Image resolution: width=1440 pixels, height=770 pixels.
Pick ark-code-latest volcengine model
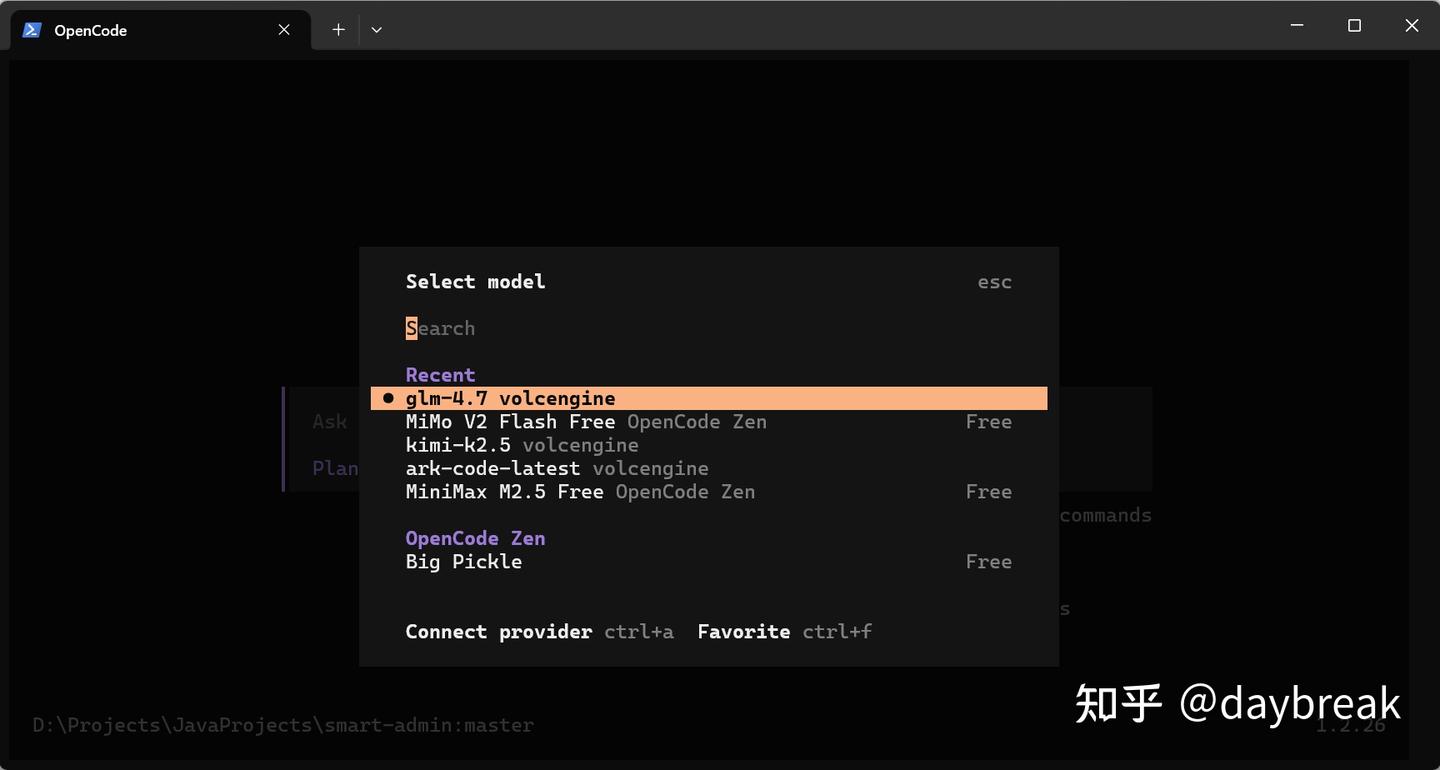(709, 468)
